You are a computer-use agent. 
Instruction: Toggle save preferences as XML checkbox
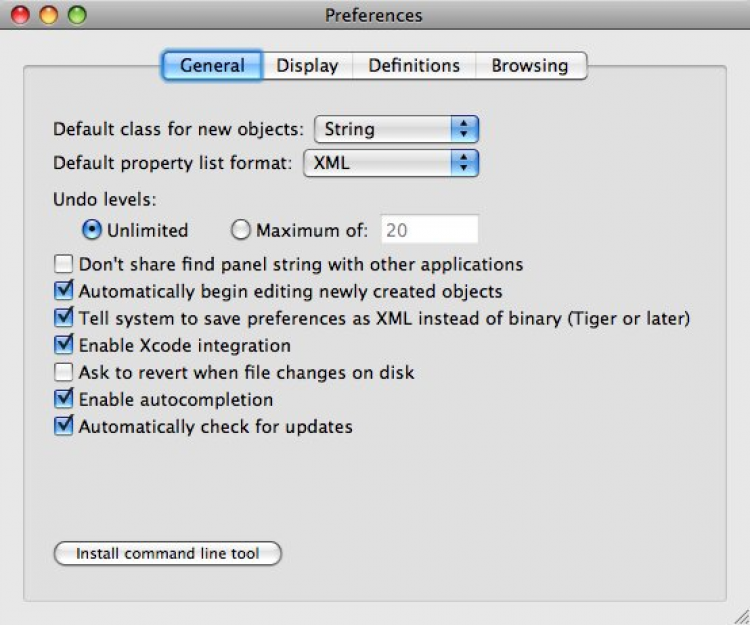click(x=64, y=319)
